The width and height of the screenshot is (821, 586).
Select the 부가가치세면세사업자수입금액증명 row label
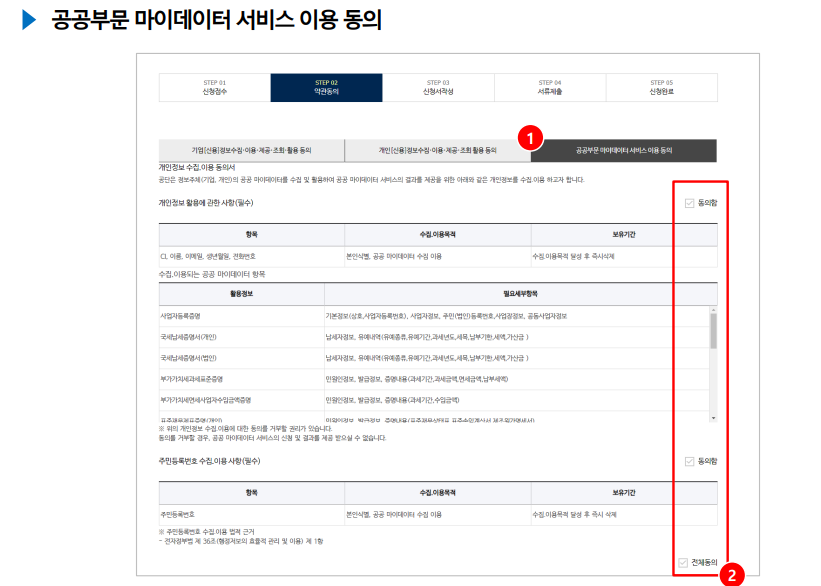[x=206, y=400]
